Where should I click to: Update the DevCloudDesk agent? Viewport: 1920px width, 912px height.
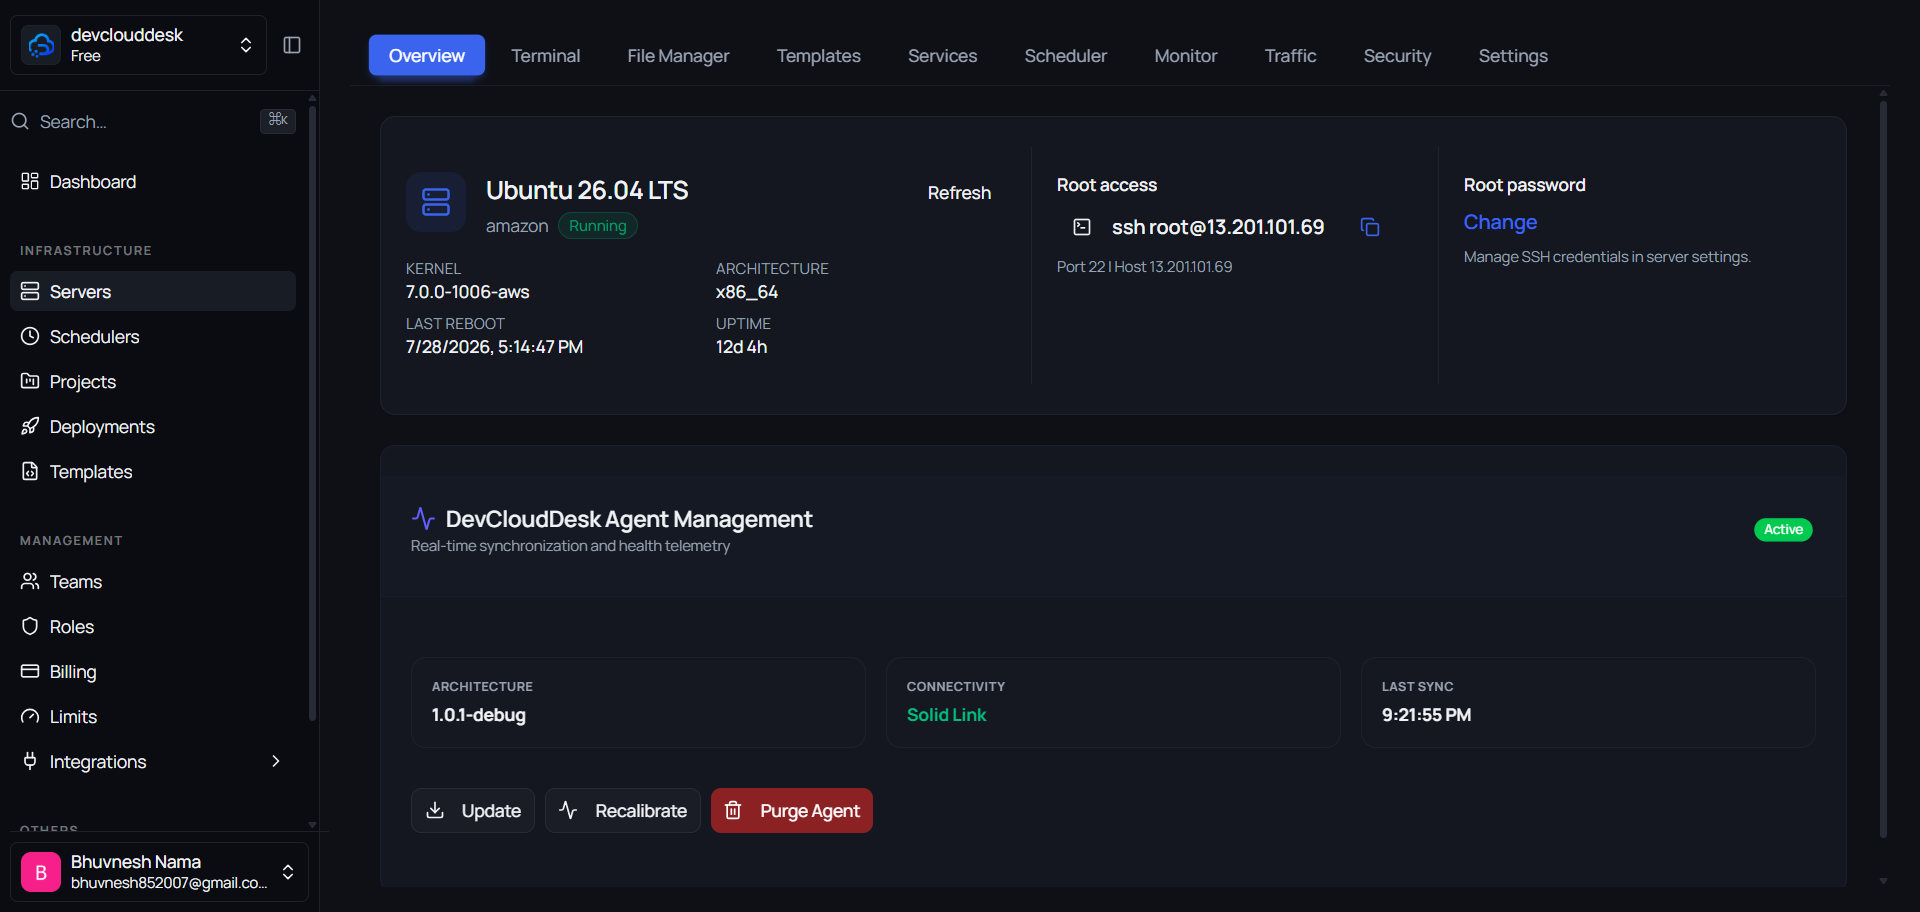(473, 810)
